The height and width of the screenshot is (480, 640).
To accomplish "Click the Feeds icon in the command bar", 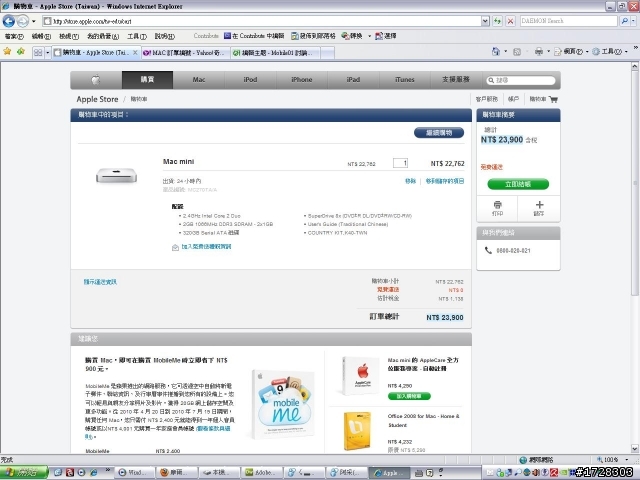I will pyautogui.click(x=517, y=52).
